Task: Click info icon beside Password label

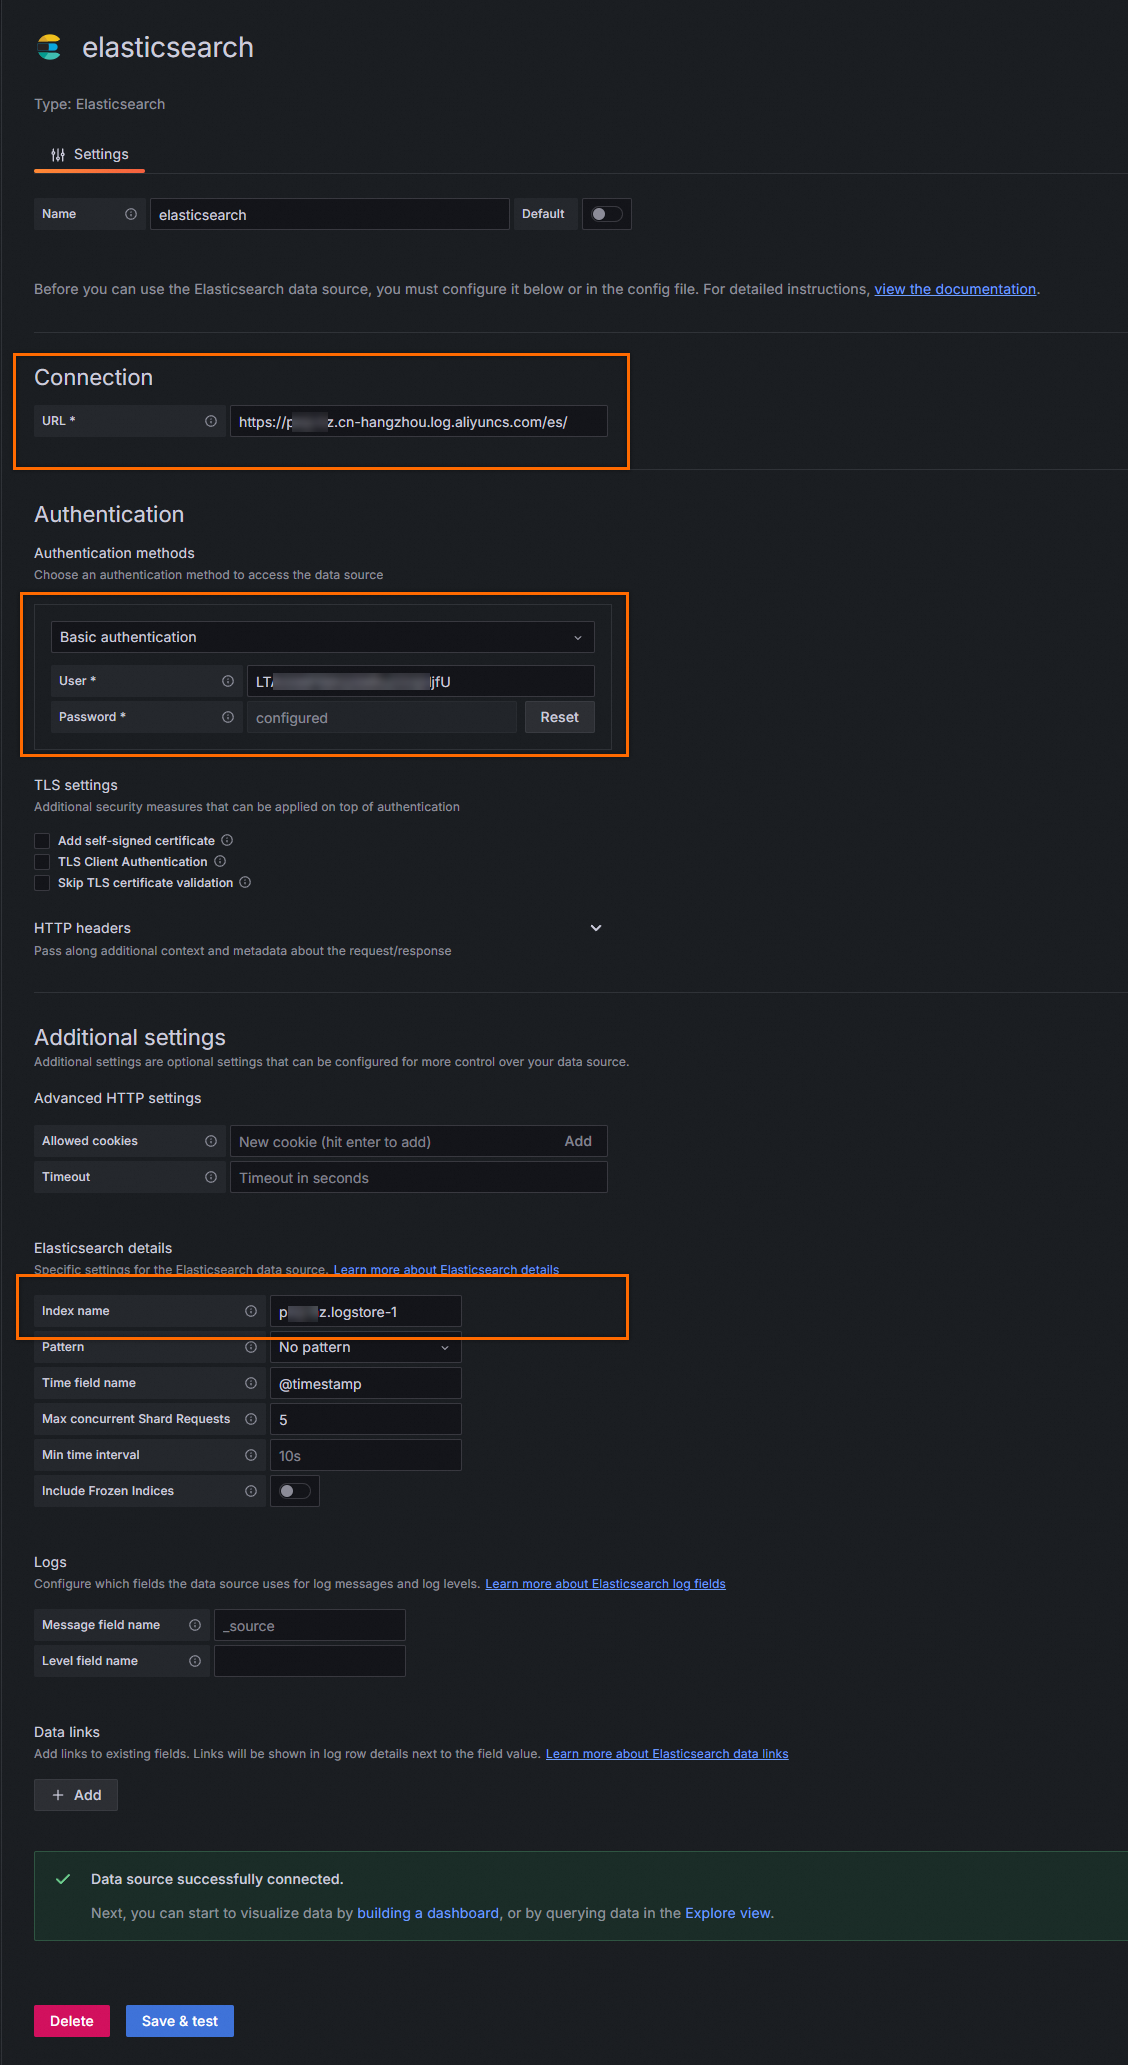Action: tap(228, 717)
